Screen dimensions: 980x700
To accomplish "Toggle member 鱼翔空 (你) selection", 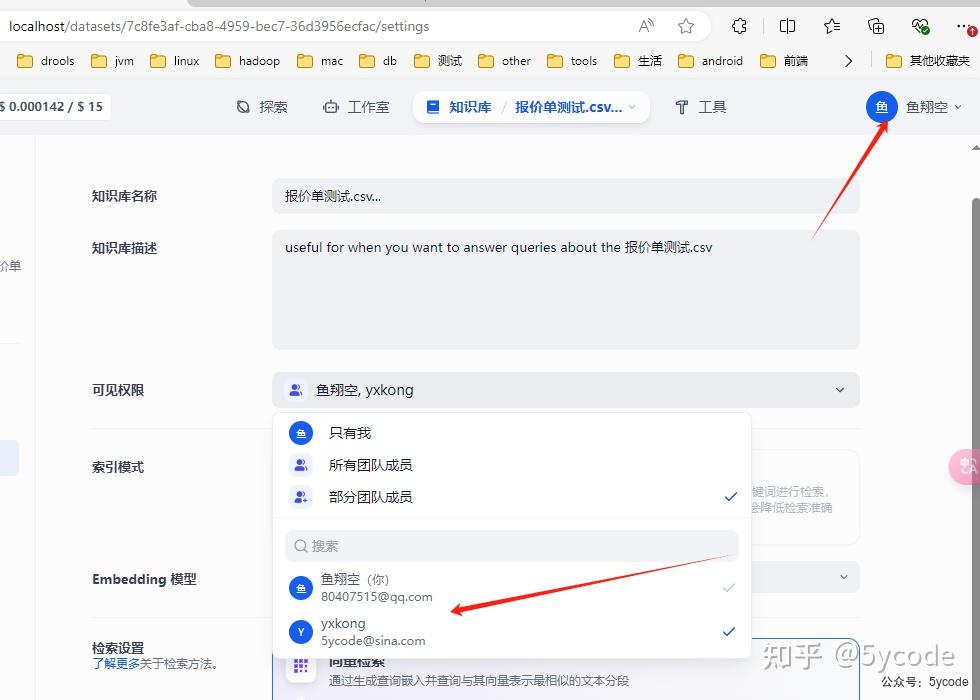I will 511,588.
